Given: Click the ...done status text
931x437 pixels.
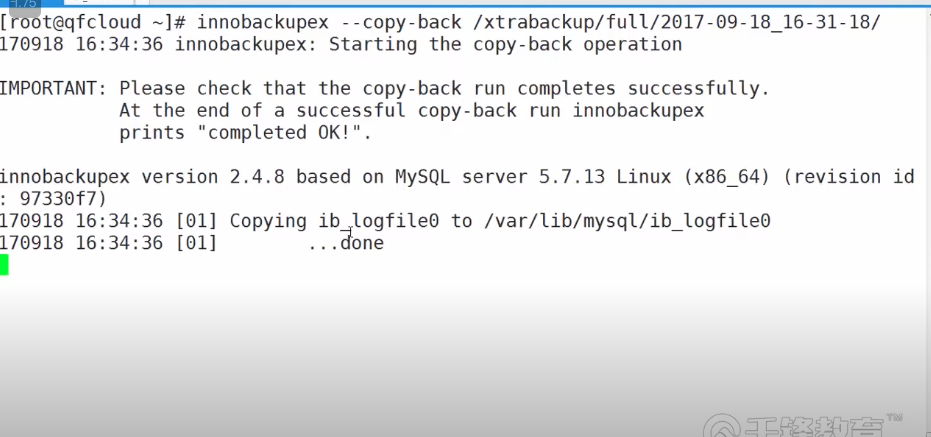Looking at the screenshot, I should tap(345, 243).
